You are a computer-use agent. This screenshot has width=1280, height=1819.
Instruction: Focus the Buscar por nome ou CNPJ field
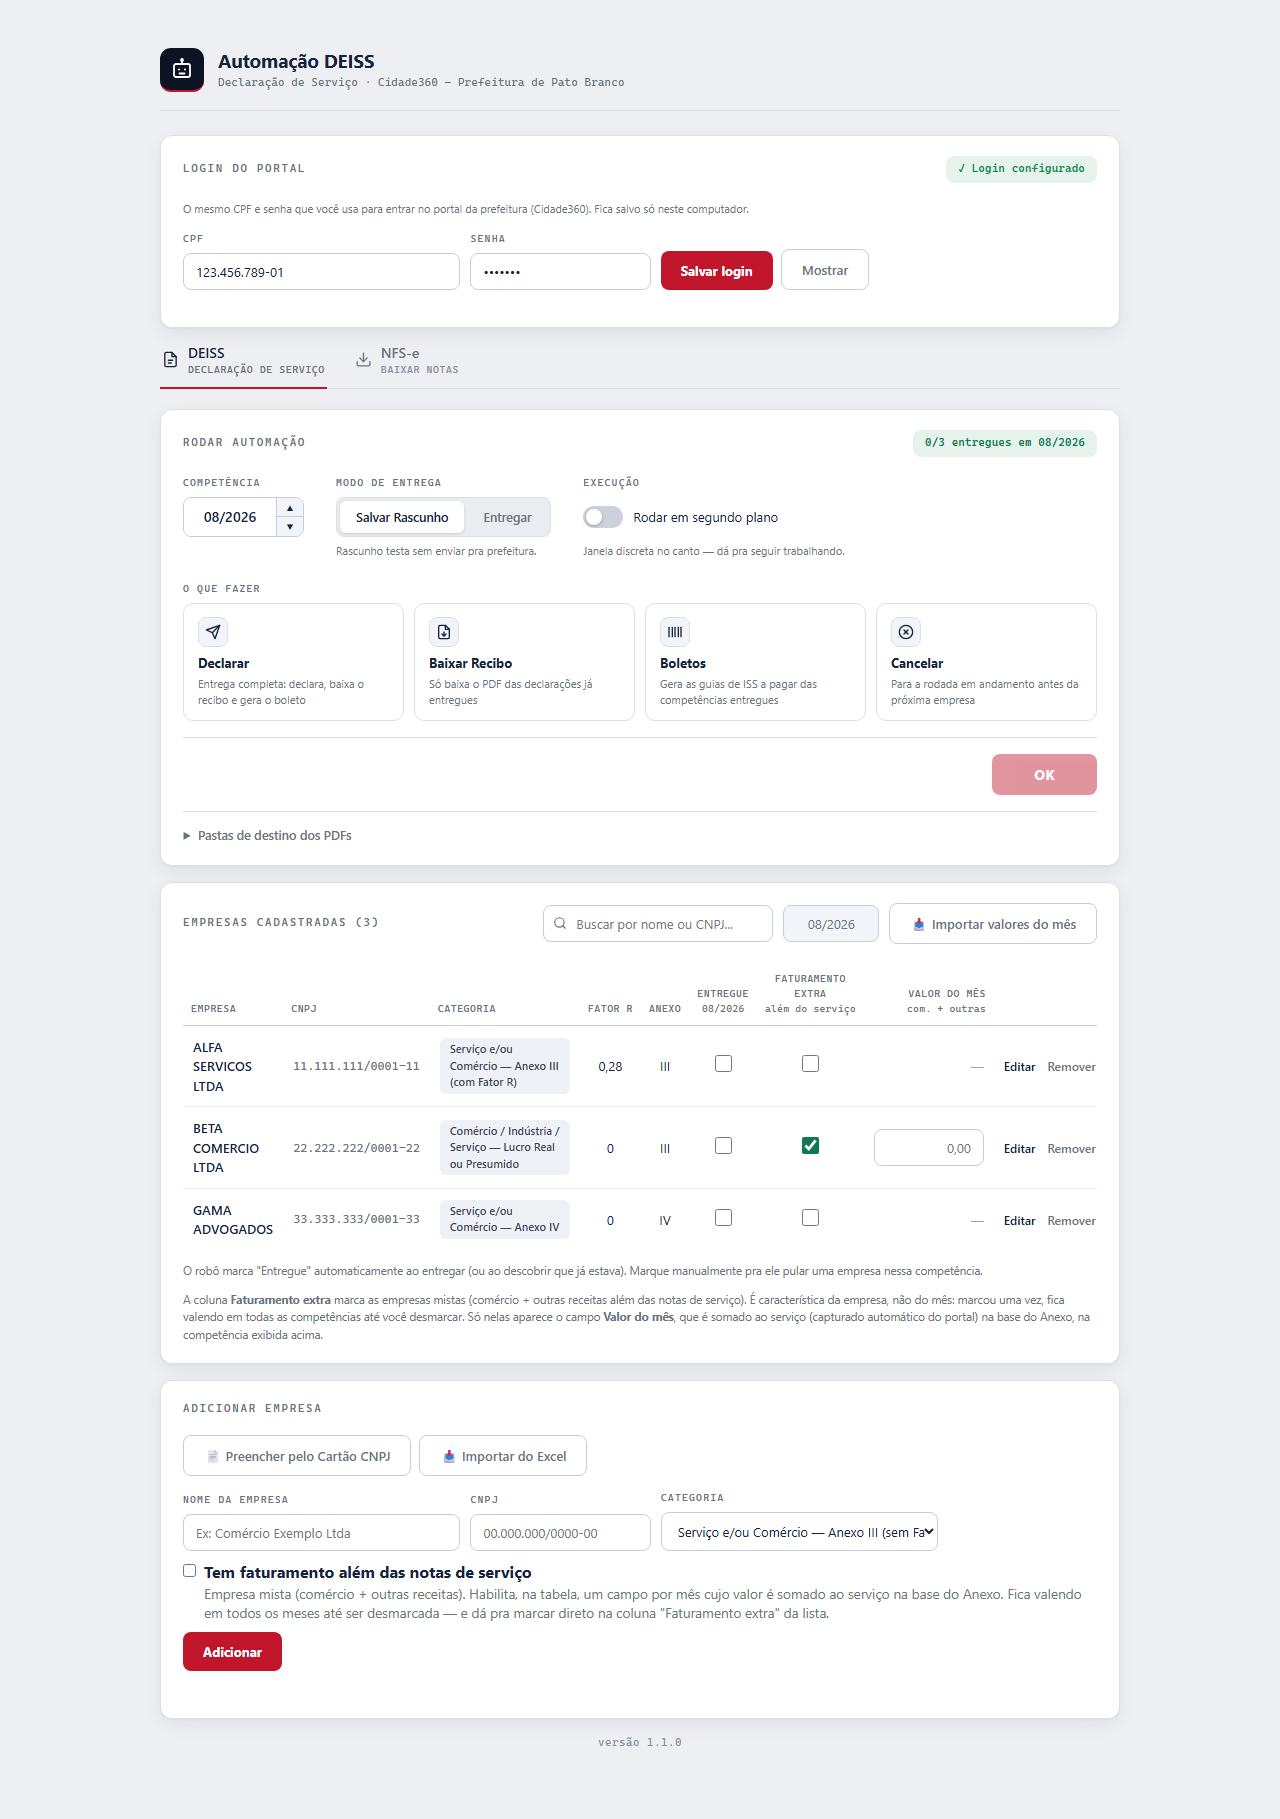coord(658,924)
